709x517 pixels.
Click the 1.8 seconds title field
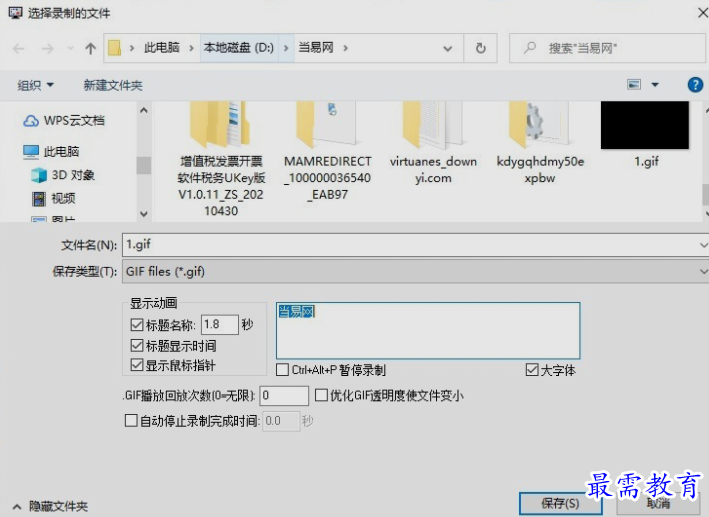tap(220, 324)
